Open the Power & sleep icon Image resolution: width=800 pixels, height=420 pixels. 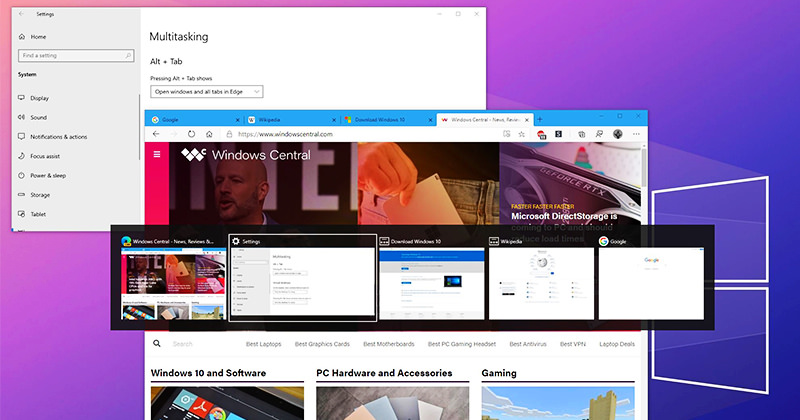tap(21, 175)
